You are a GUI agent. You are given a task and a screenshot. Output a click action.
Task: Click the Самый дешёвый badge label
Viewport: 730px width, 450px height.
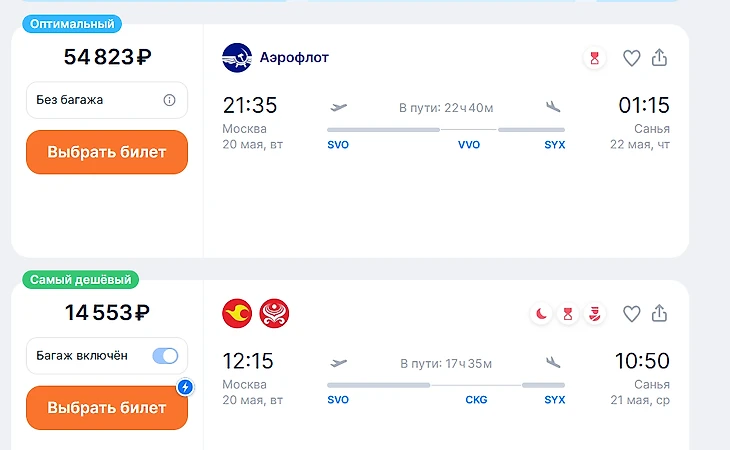pyautogui.click(x=78, y=280)
